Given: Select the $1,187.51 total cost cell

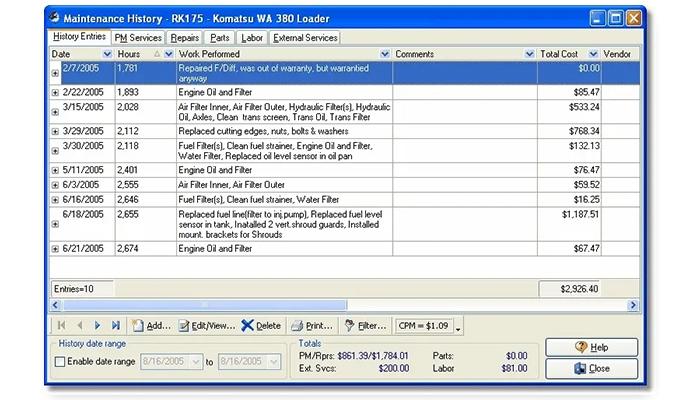Looking at the screenshot, I should [569, 224].
